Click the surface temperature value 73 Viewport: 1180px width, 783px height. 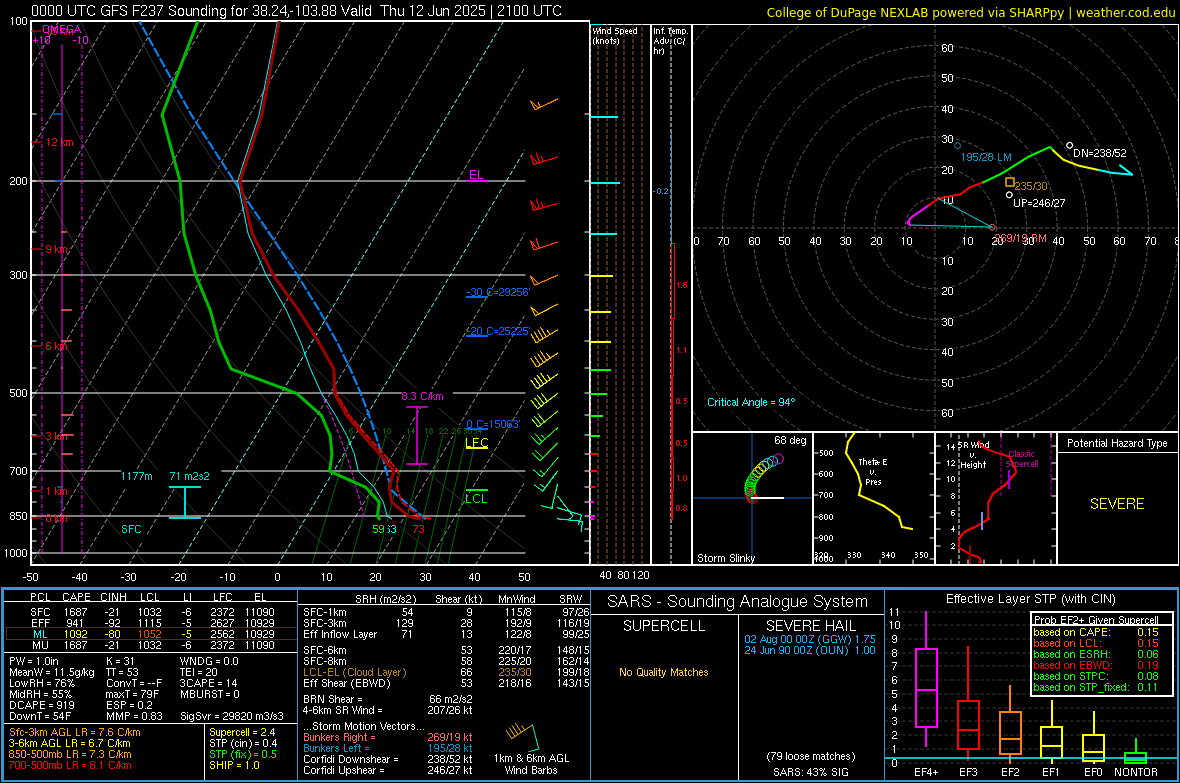tap(418, 529)
